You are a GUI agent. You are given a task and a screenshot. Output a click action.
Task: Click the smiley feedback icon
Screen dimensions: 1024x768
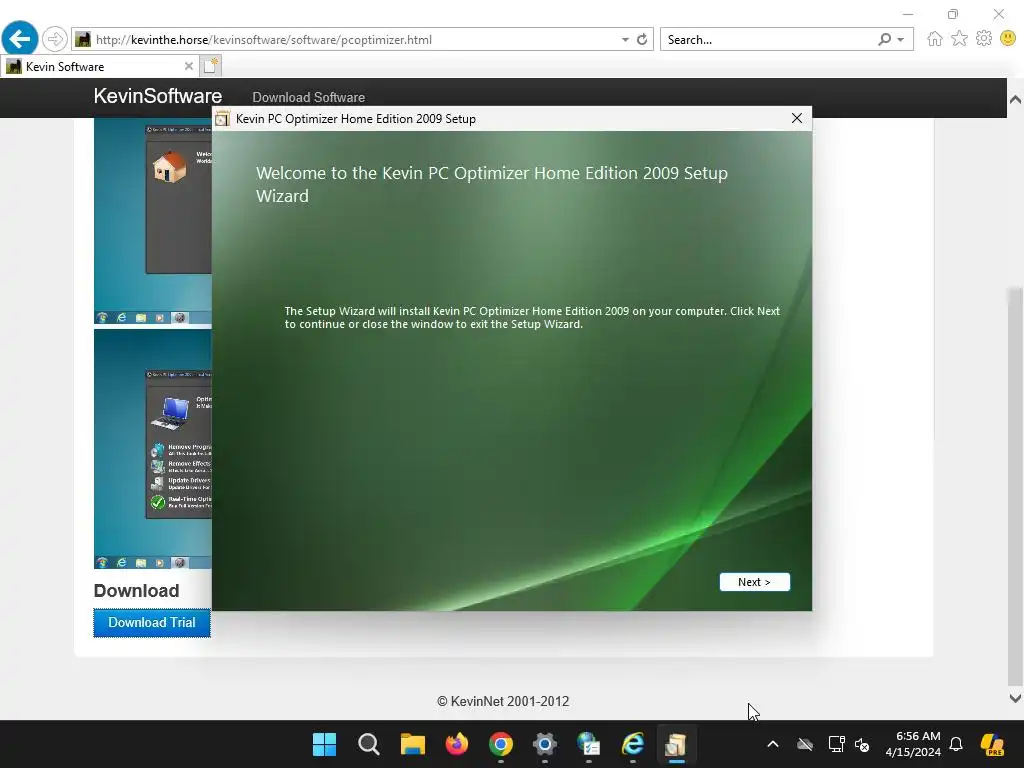tap(1008, 39)
